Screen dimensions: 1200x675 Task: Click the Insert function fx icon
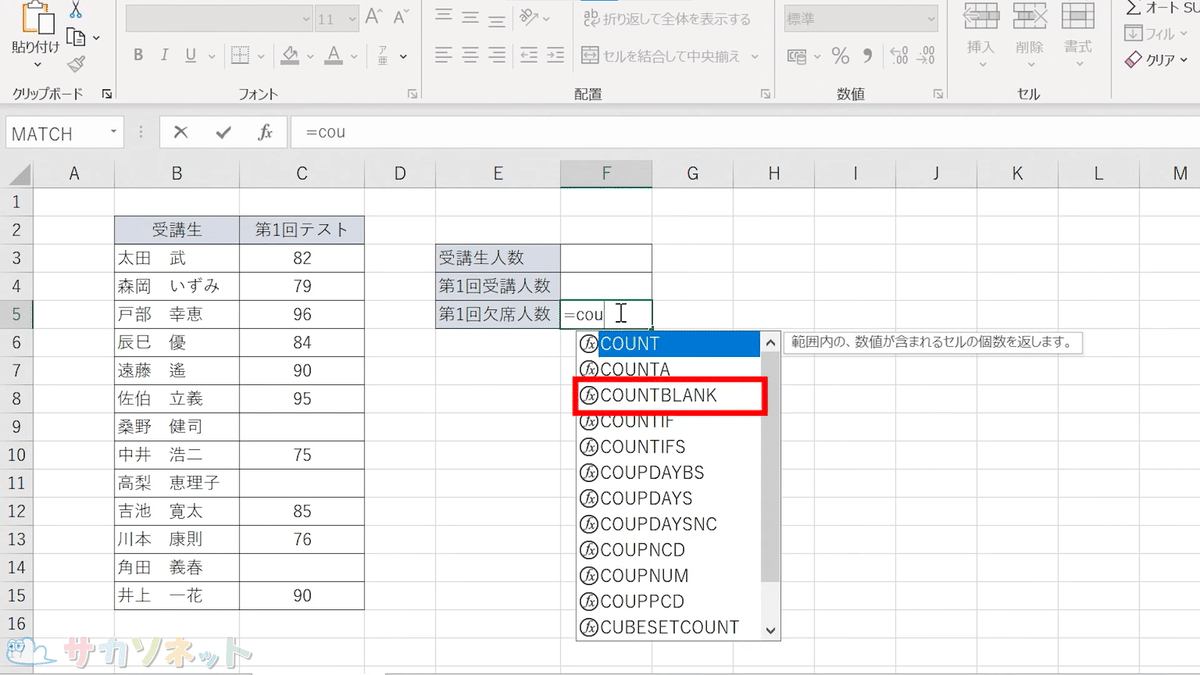265,132
